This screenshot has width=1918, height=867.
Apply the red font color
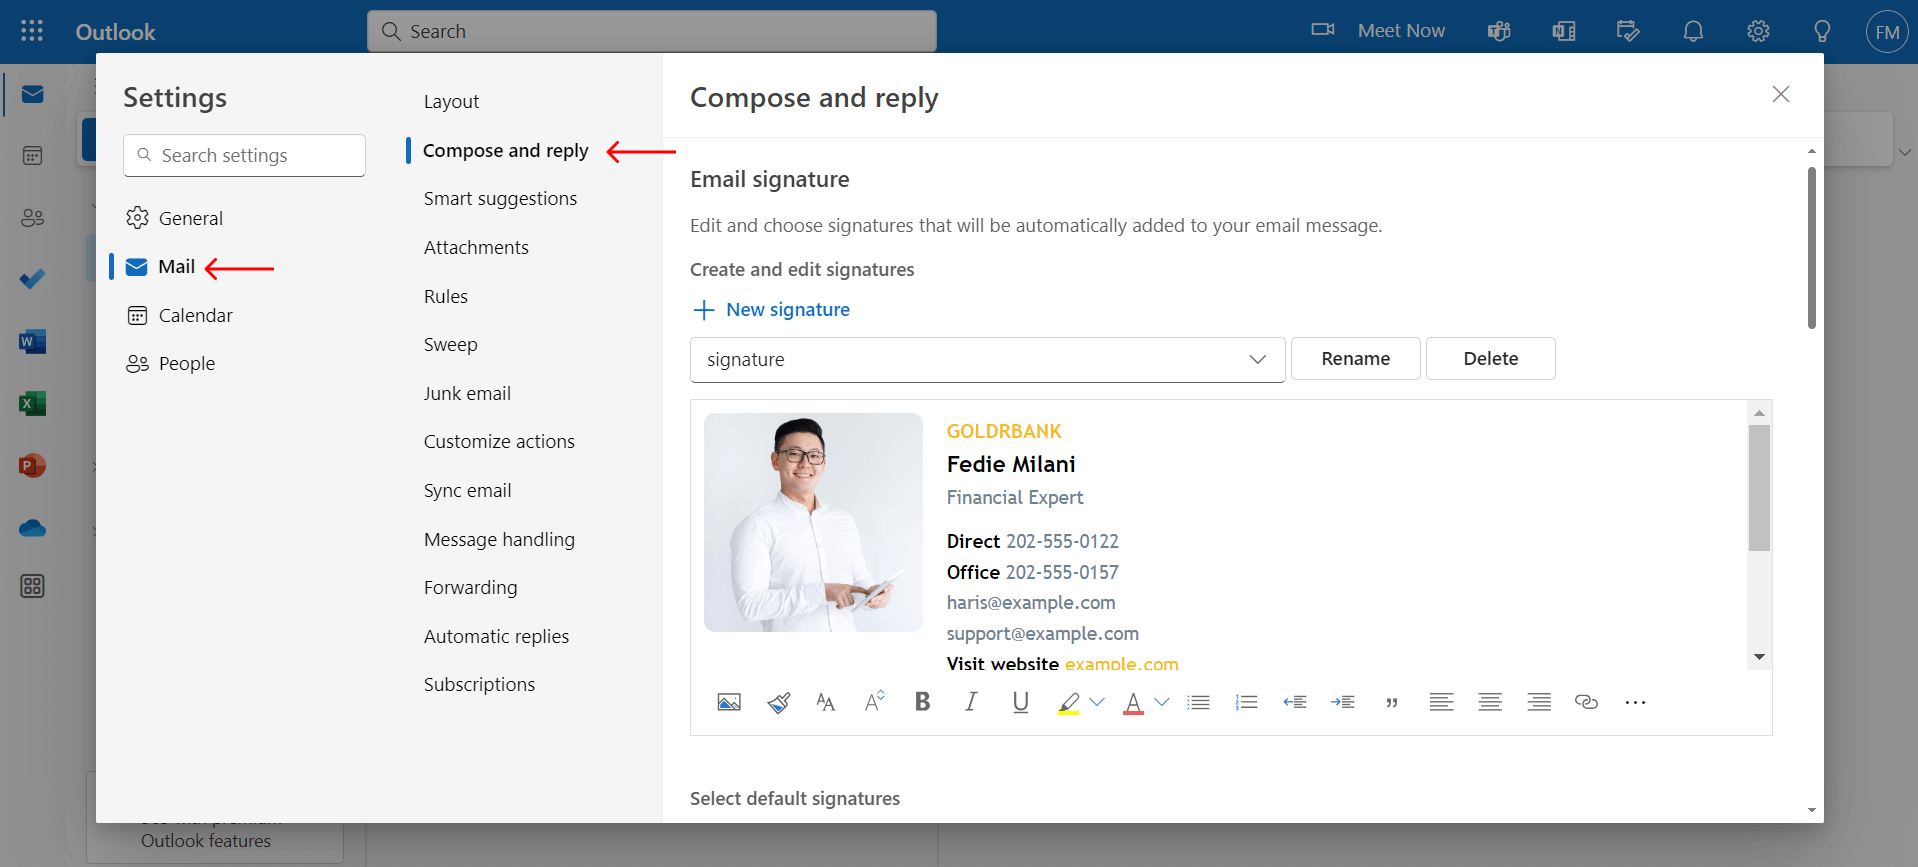pos(1133,703)
